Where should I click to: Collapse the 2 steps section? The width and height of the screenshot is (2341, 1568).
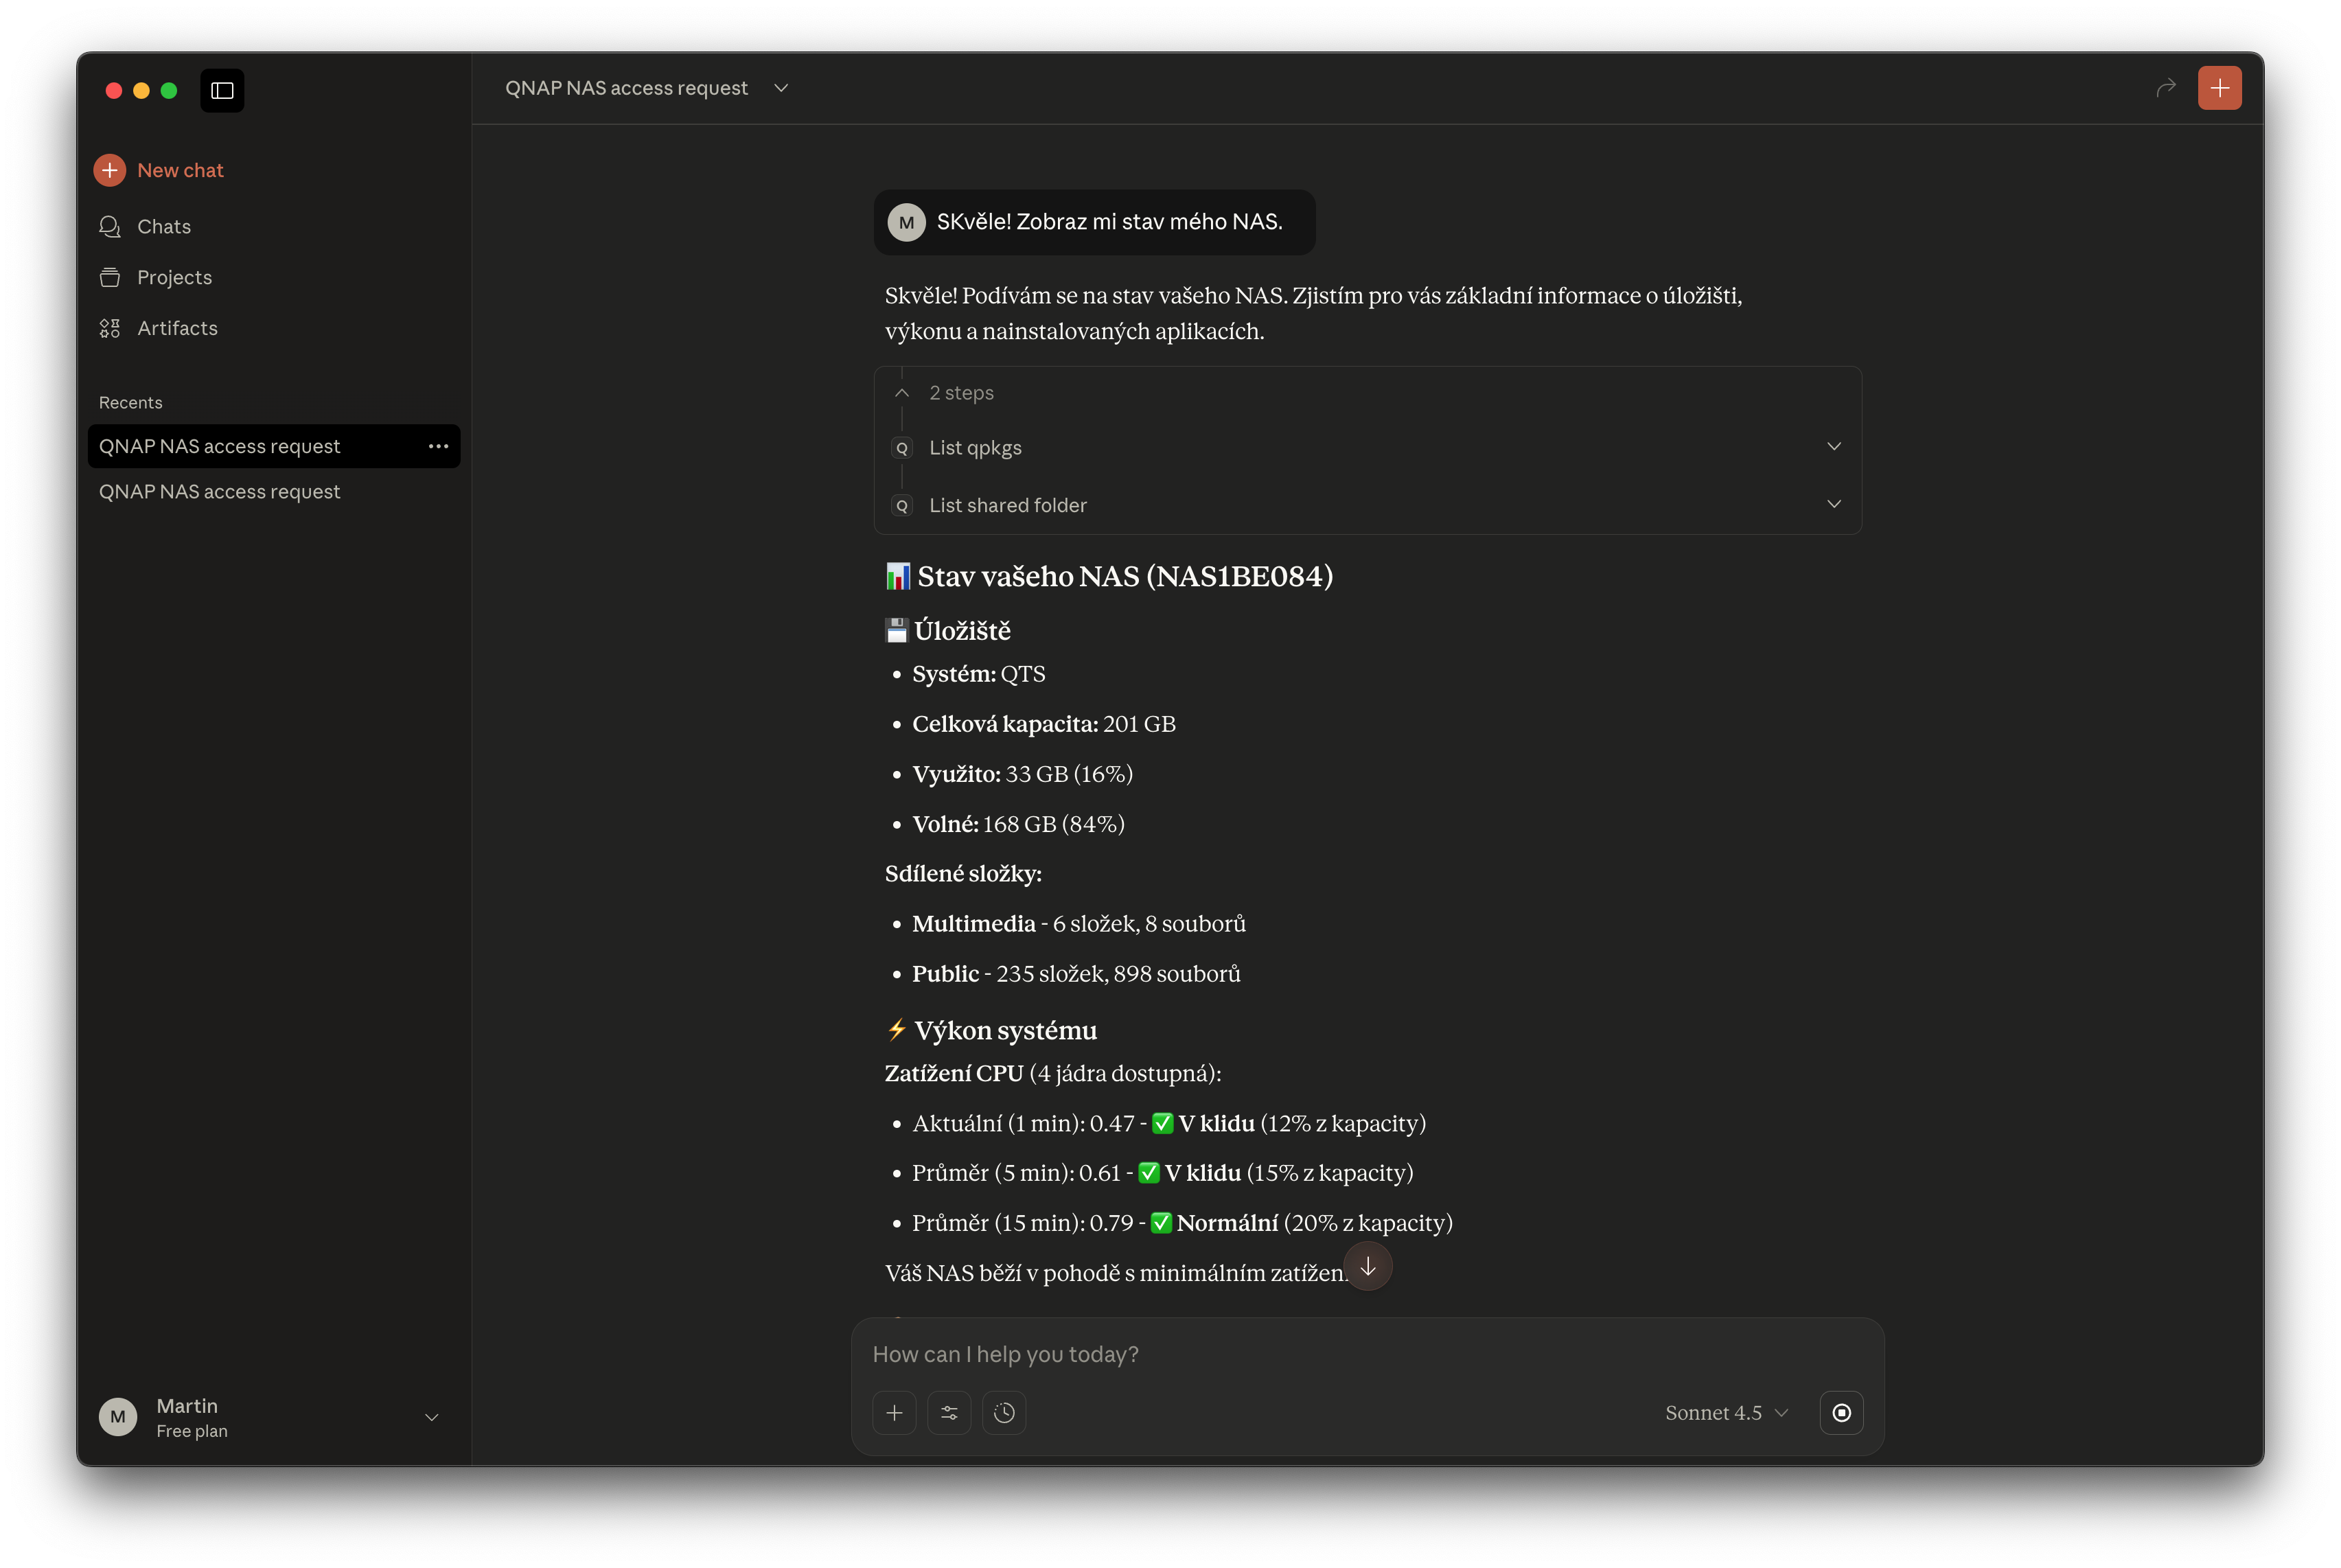coord(902,393)
